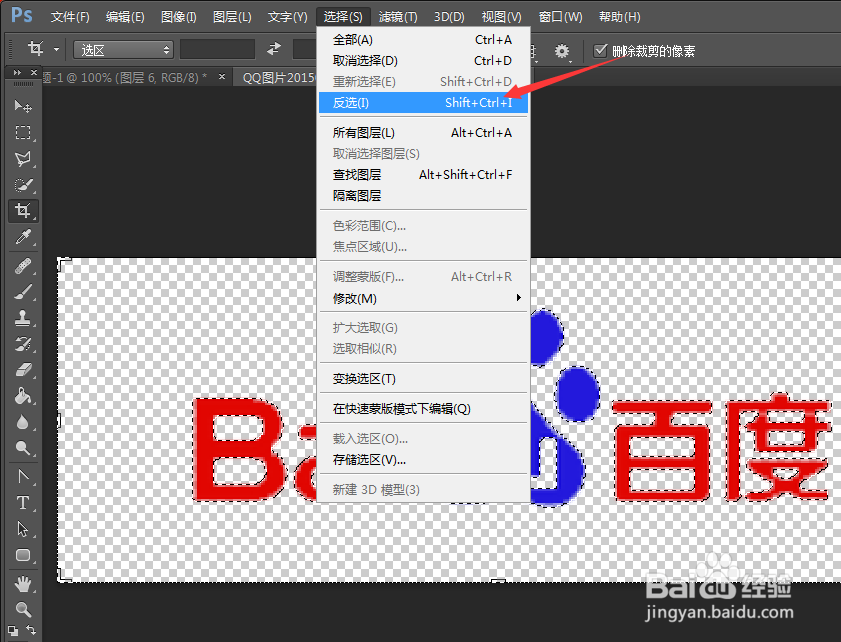Expand the toolbox panel double arrows

[x=17, y=72]
